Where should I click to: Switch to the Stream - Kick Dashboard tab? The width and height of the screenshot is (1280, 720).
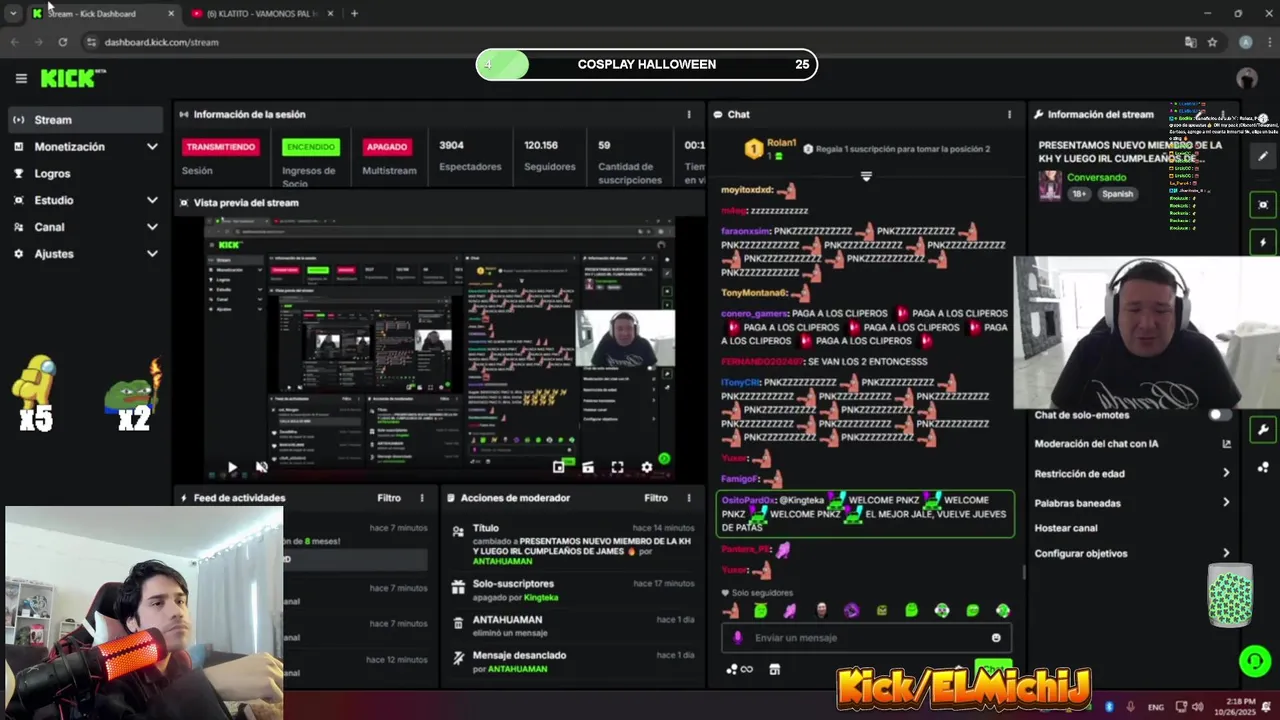103,13
